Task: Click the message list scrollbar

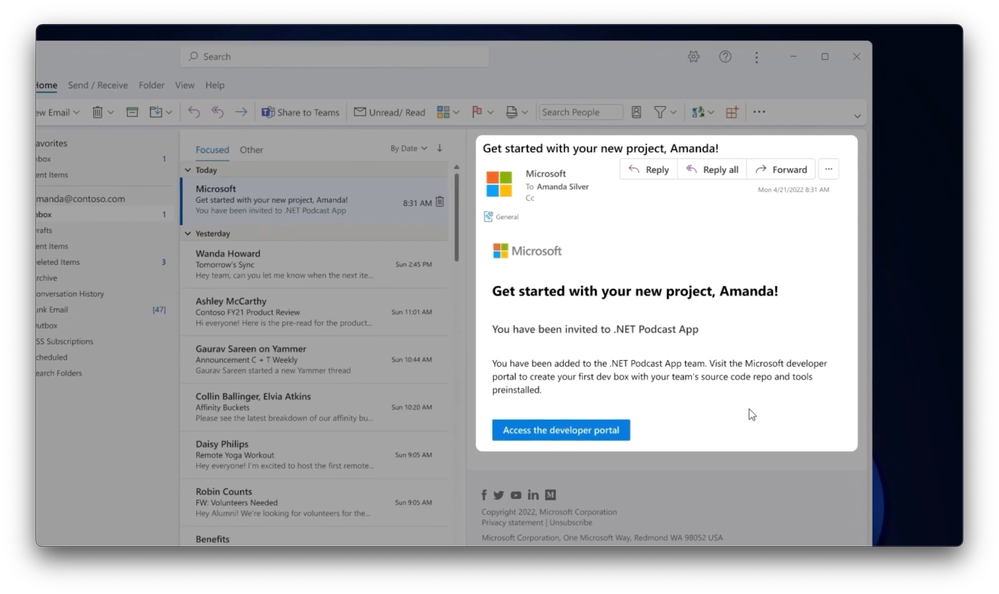Action: click(x=456, y=217)
